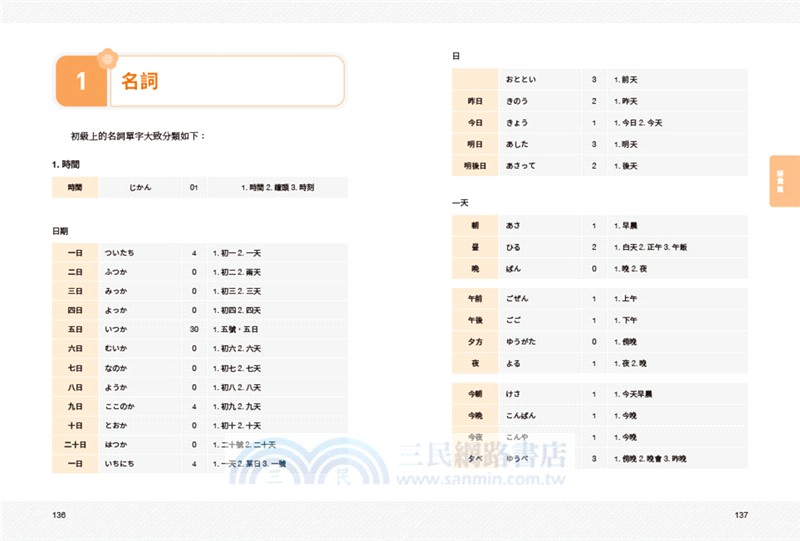Click the sentence 初級上的名詞單字大致分類如下
Image resolution: width=800 pixels, height=541 pixels.
coord(138,136)
